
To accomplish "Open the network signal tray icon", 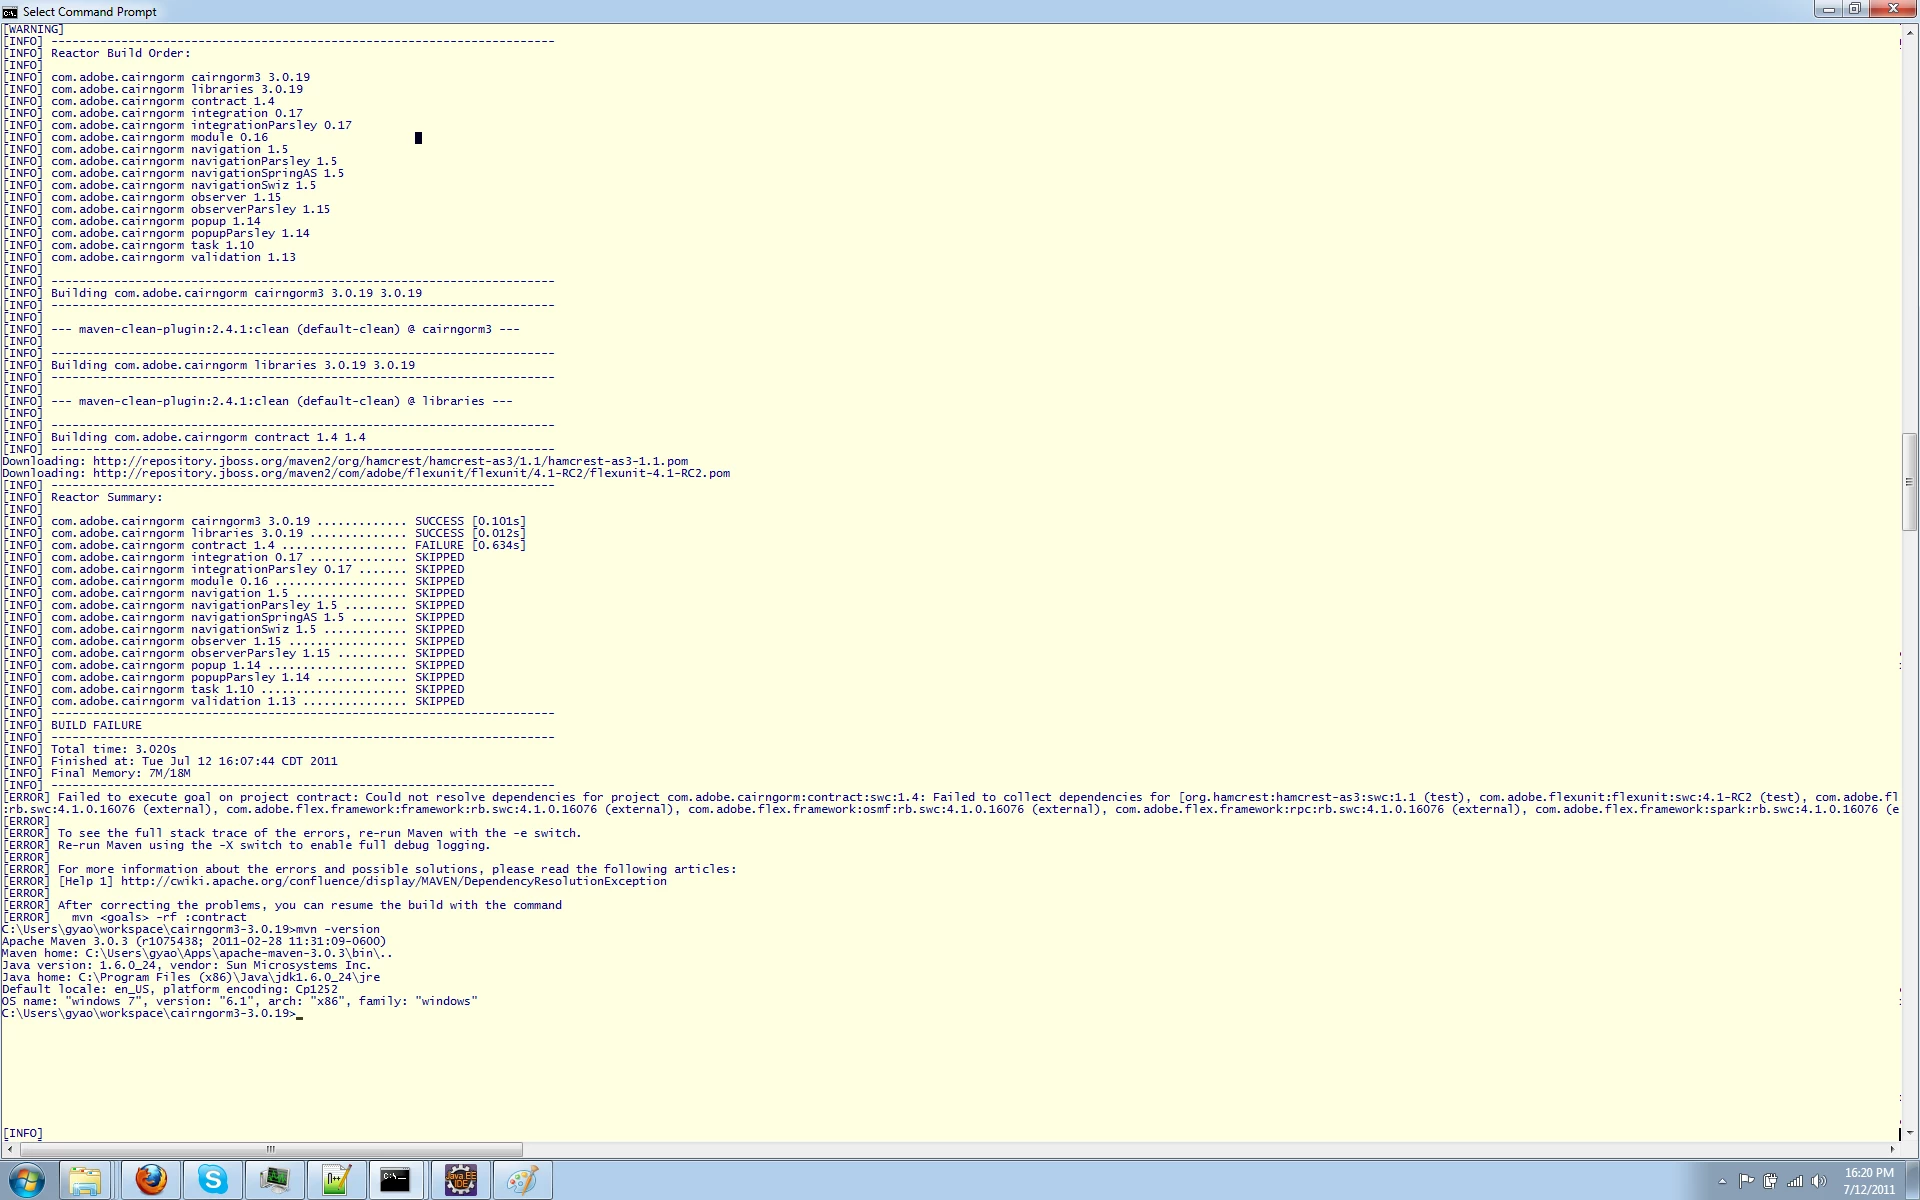I will (1795, 1181).
